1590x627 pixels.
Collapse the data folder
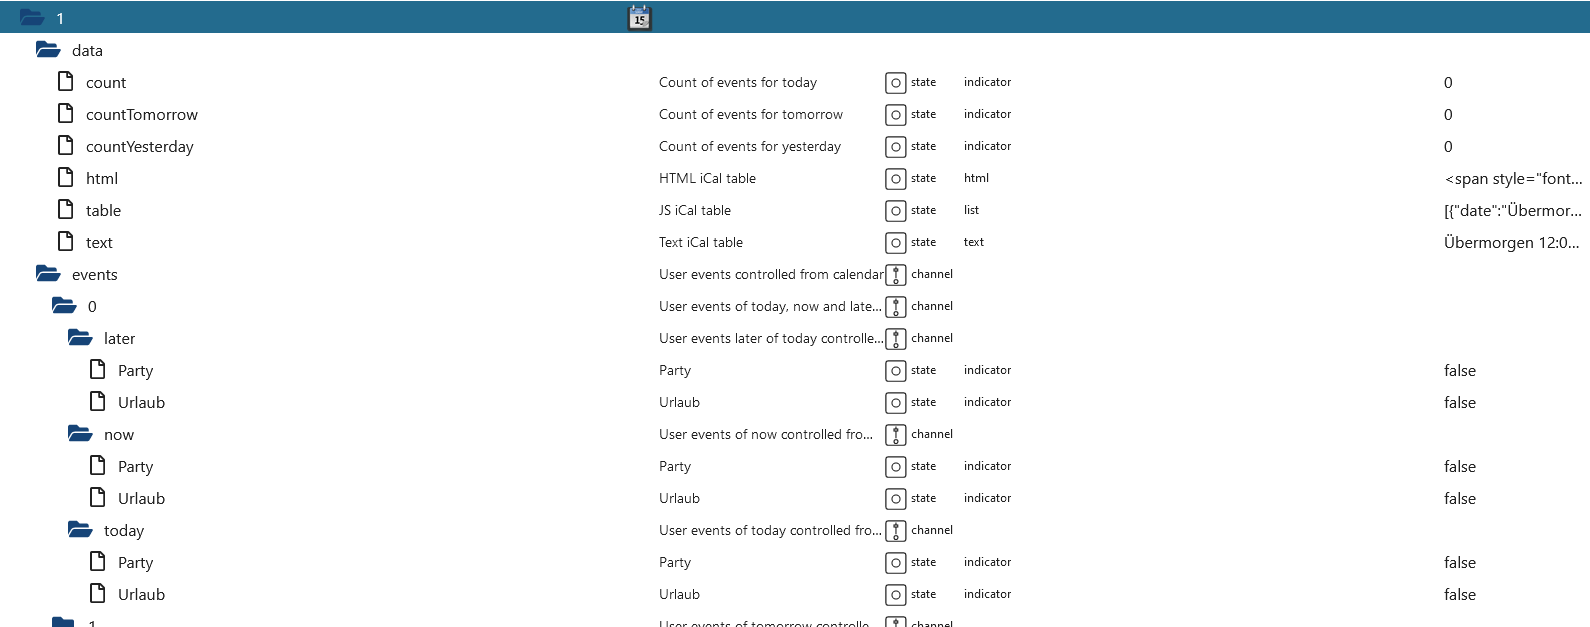pyautogui.click(x=48, y=50)
